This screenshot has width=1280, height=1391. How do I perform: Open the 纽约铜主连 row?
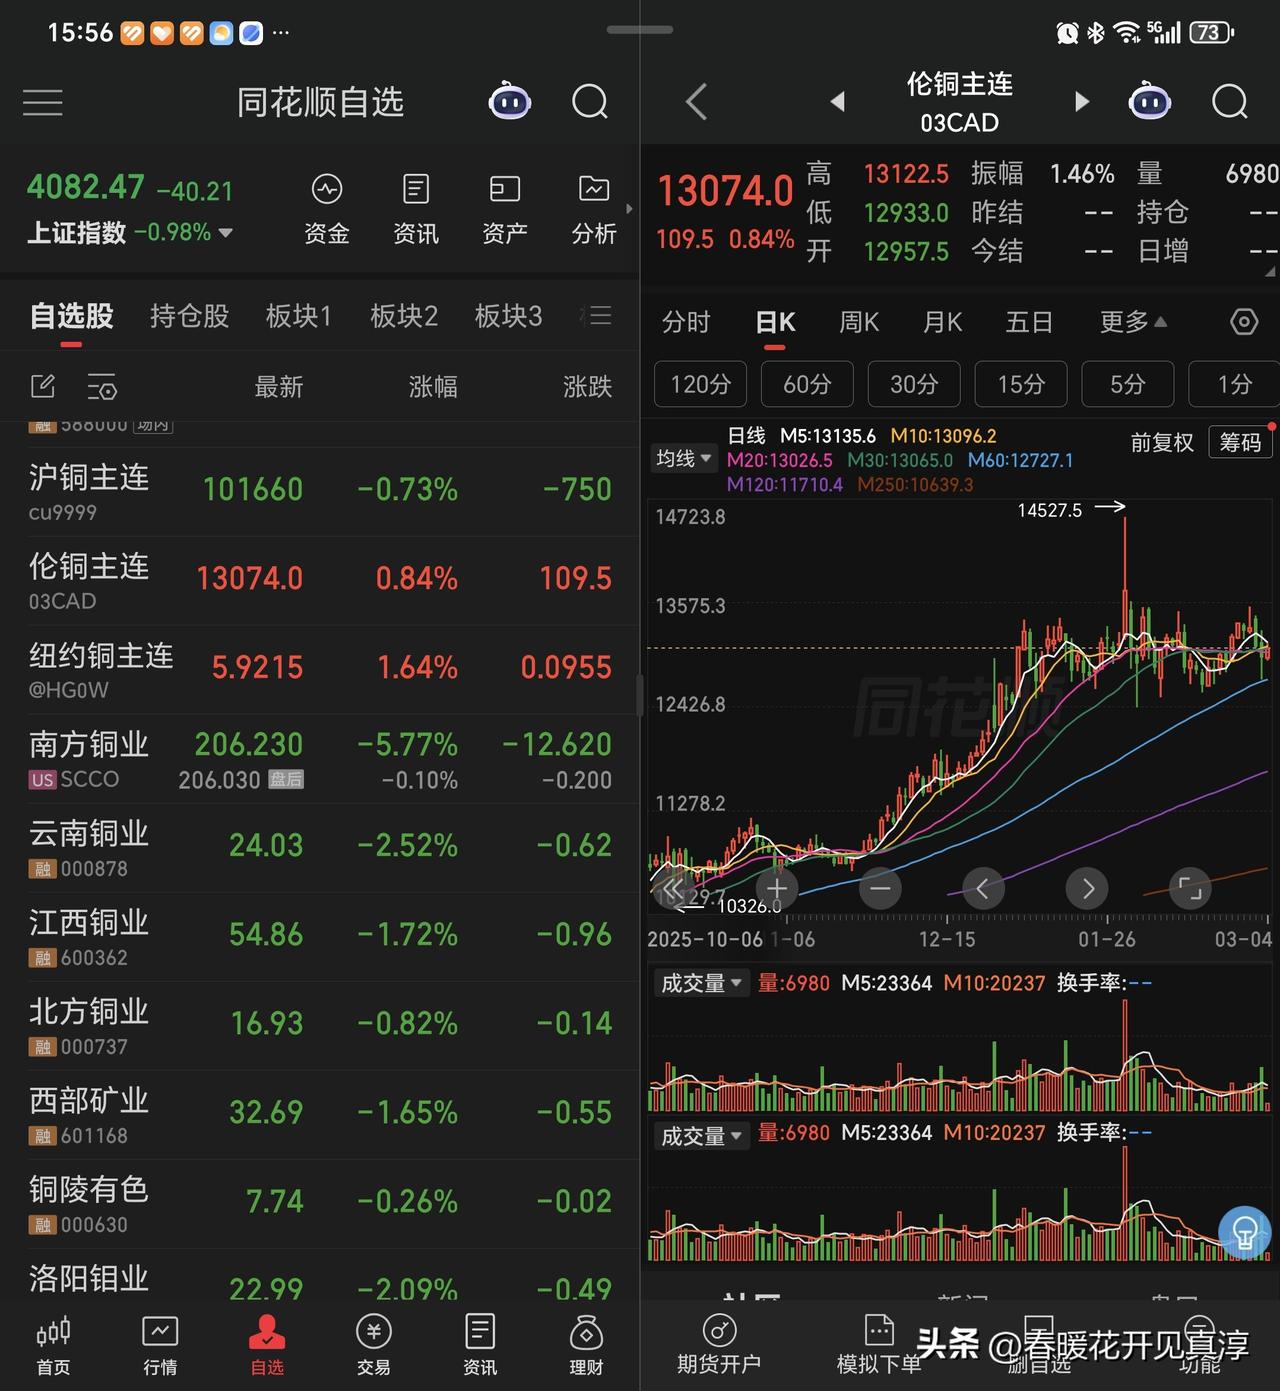[319, 669]
